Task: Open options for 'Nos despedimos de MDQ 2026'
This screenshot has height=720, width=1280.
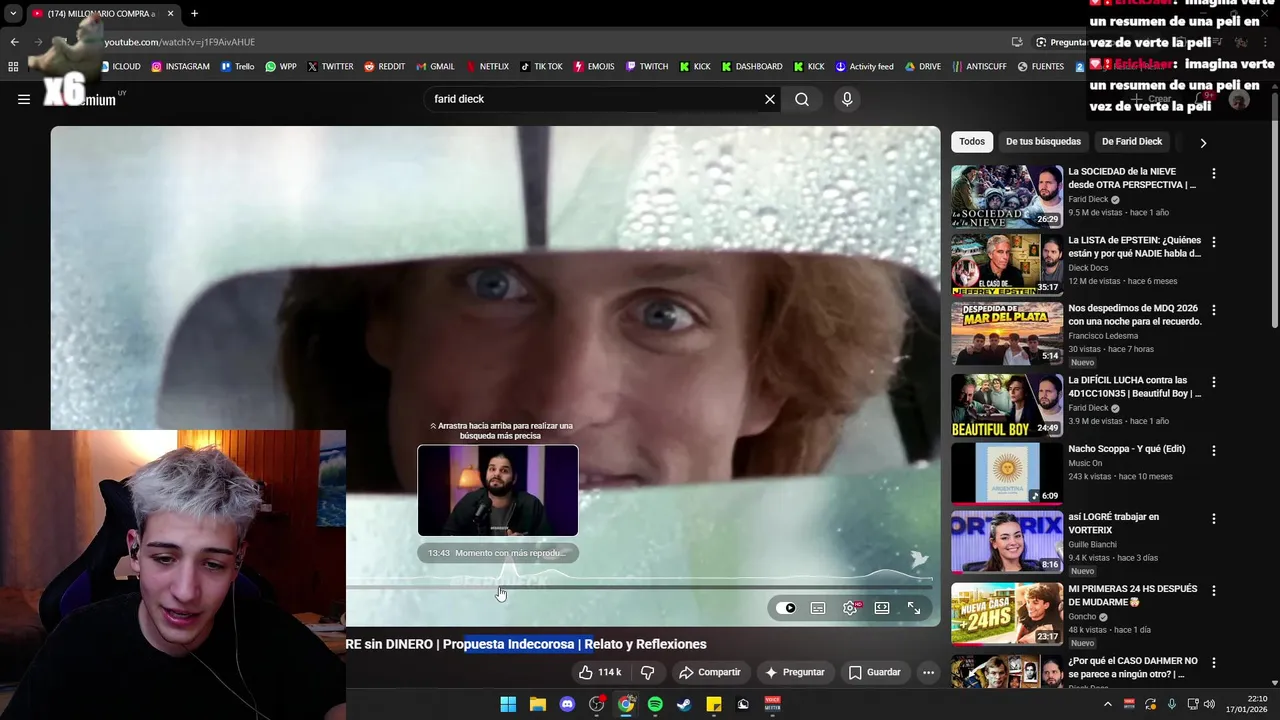Action: tap(1214, 310)
